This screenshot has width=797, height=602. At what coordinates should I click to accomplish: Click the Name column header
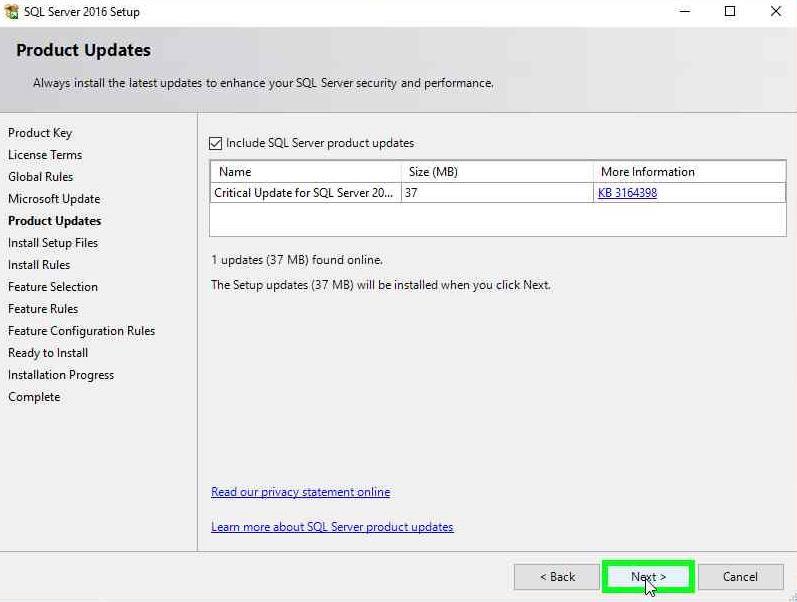tap(305, 172)
